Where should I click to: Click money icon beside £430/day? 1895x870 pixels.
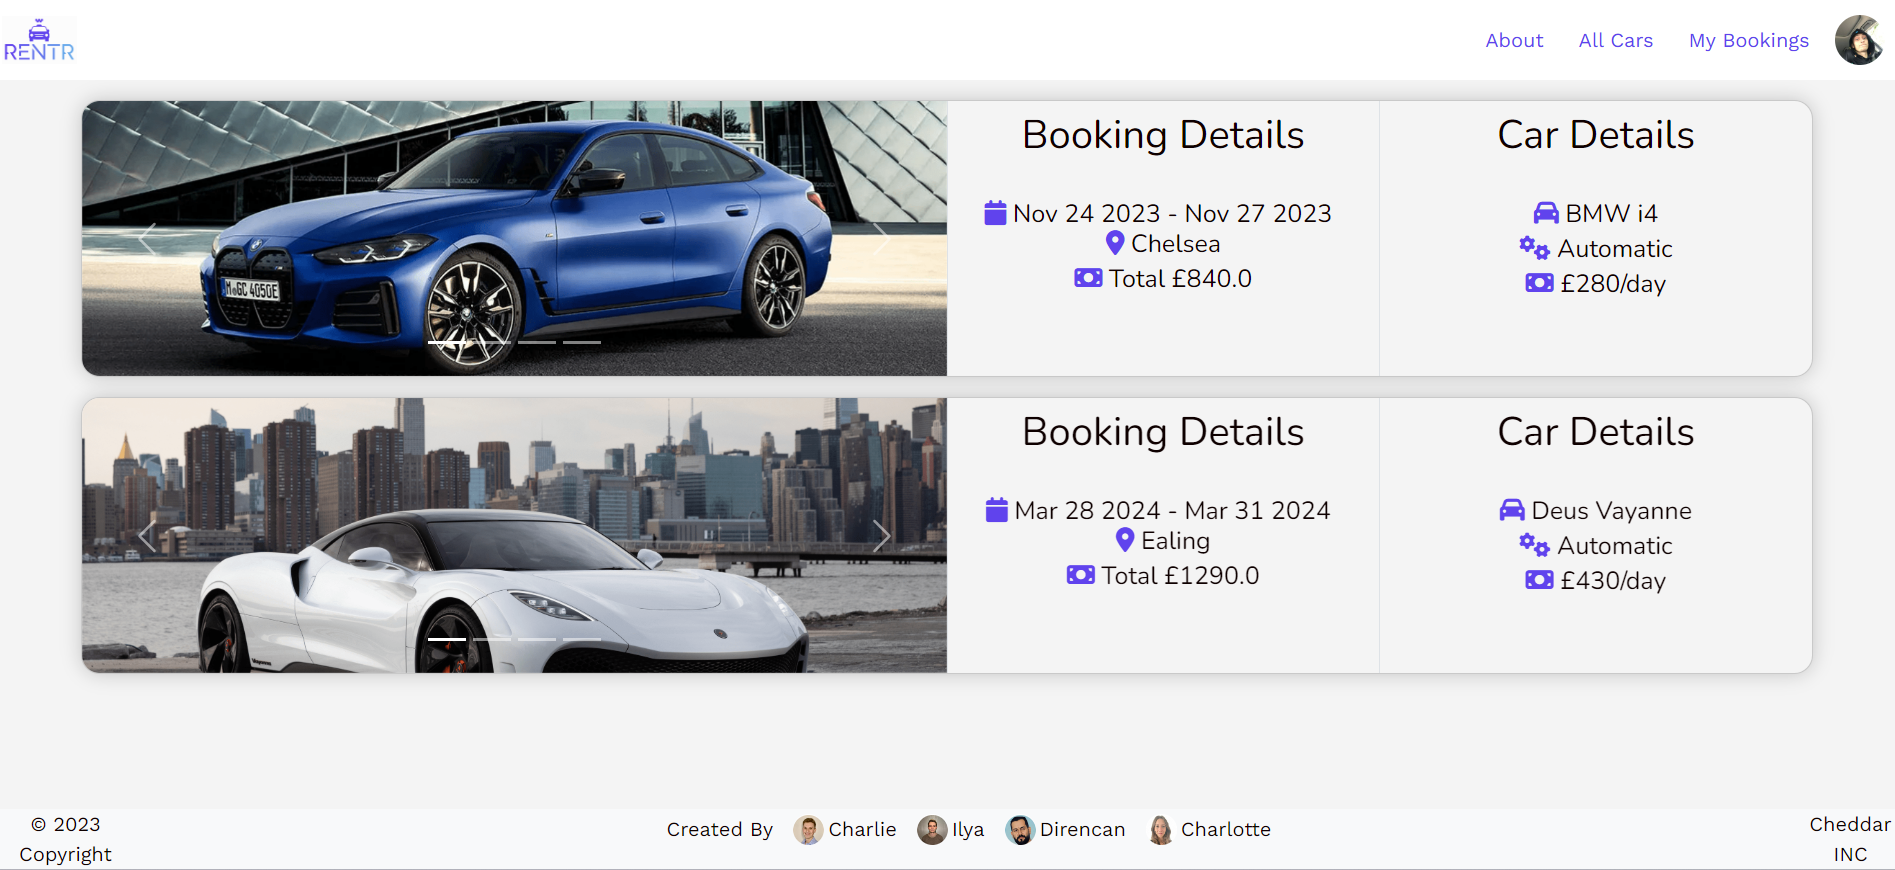pyautogui.click(x=1539, y=580)
